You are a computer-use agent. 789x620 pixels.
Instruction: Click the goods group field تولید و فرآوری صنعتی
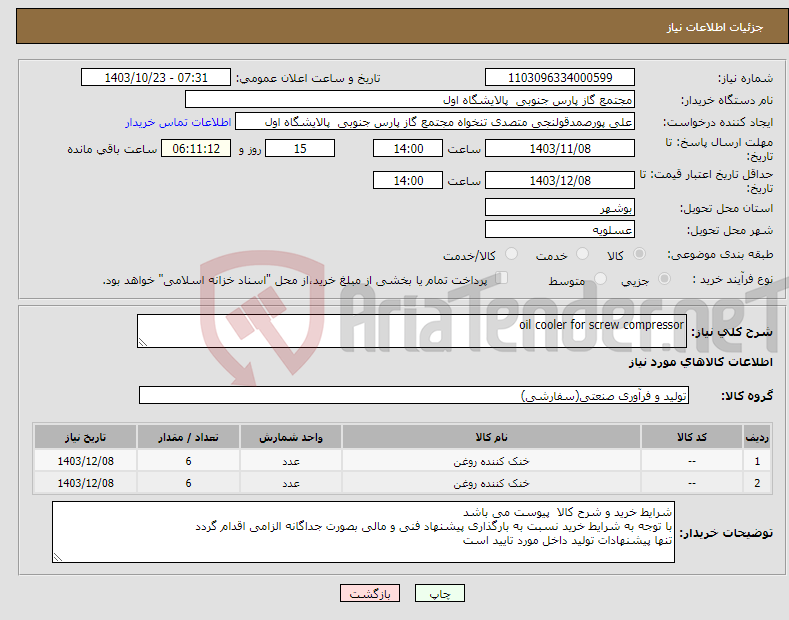[414, 396]
